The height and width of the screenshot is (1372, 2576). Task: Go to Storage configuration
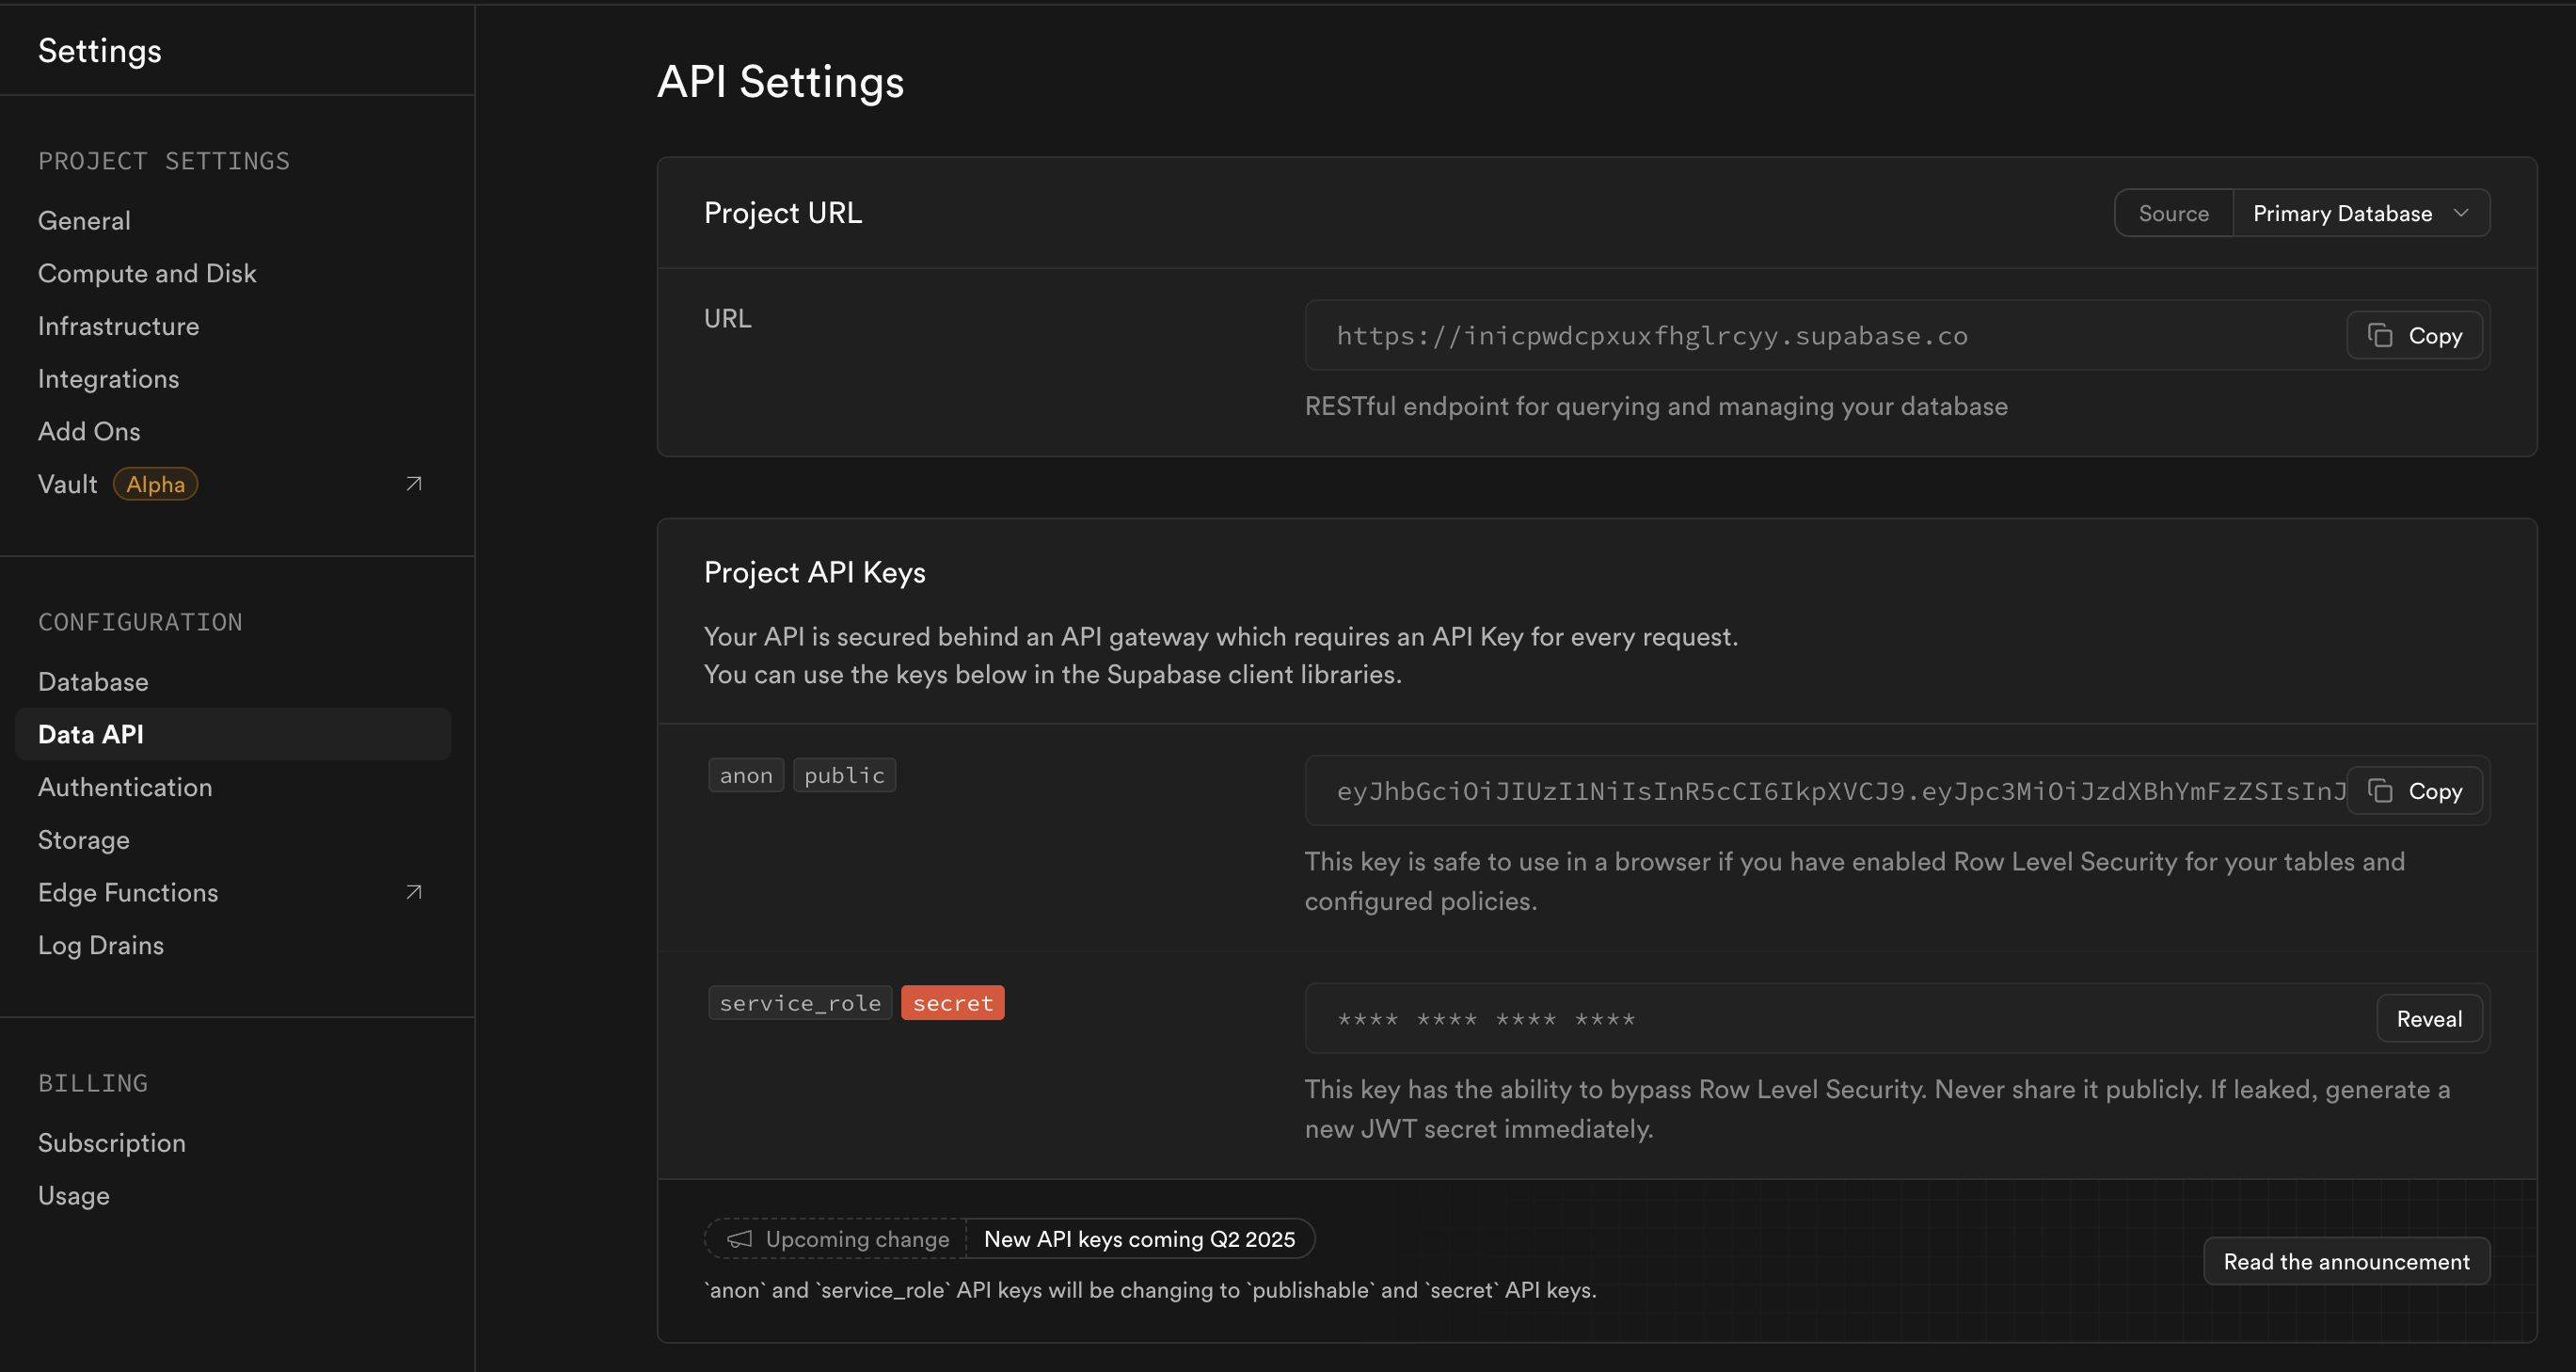pos(84,840)
